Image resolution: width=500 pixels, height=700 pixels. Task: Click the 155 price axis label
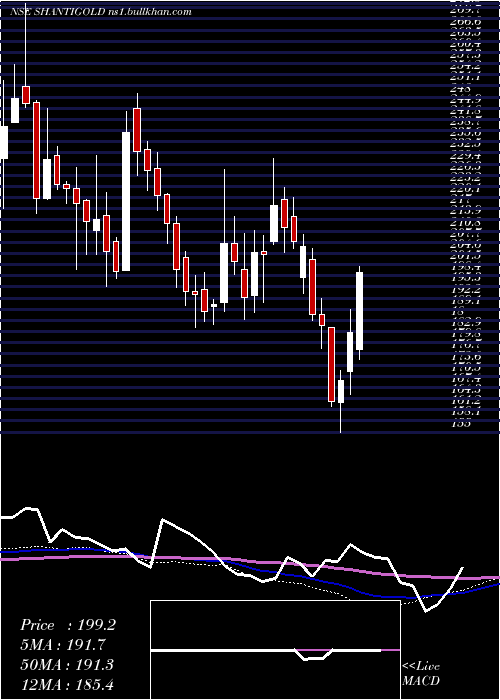coord(461,423)
